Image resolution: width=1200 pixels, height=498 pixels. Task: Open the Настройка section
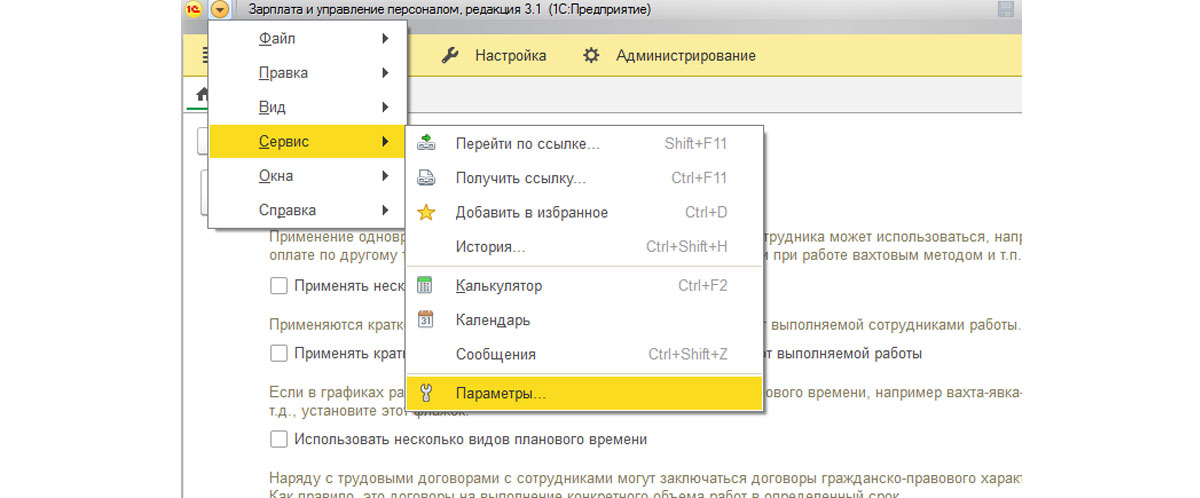[510, 56]
